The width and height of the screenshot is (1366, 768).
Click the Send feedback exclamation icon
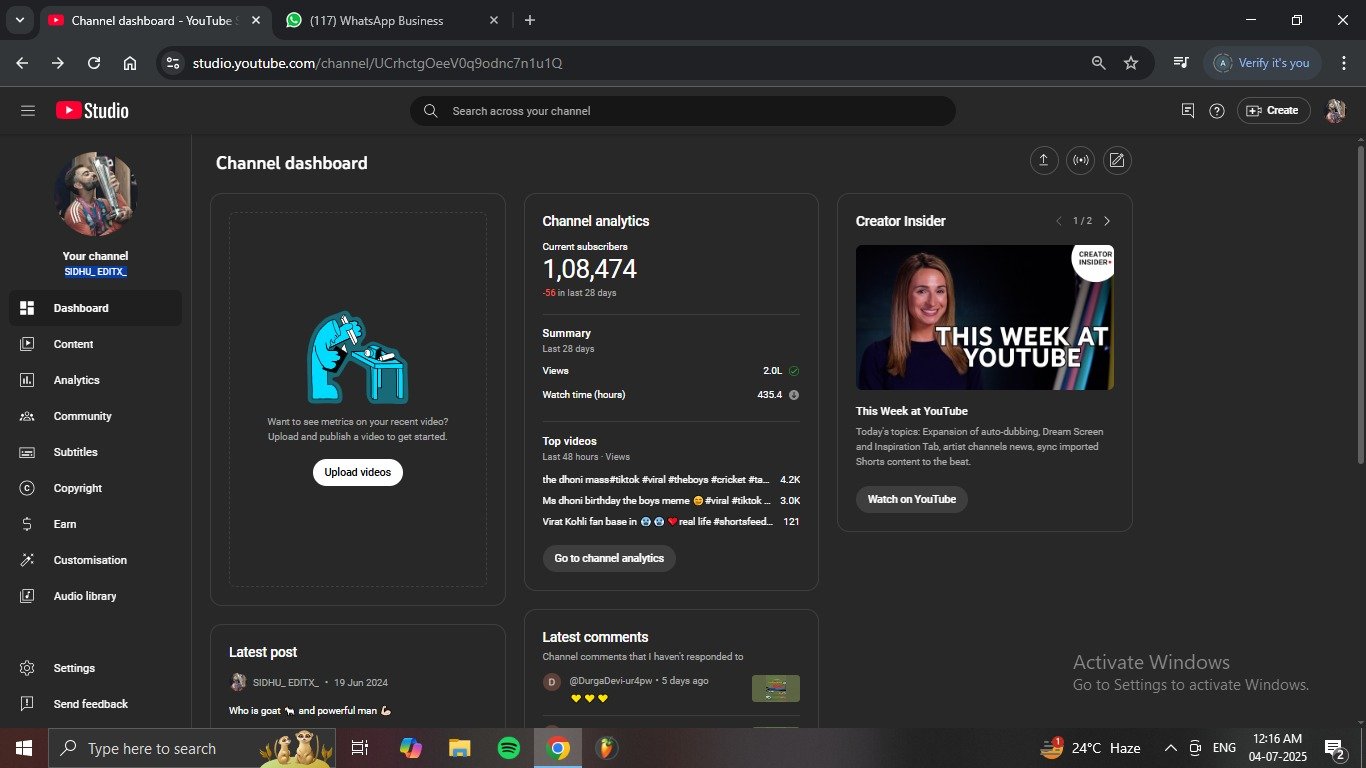27,704
